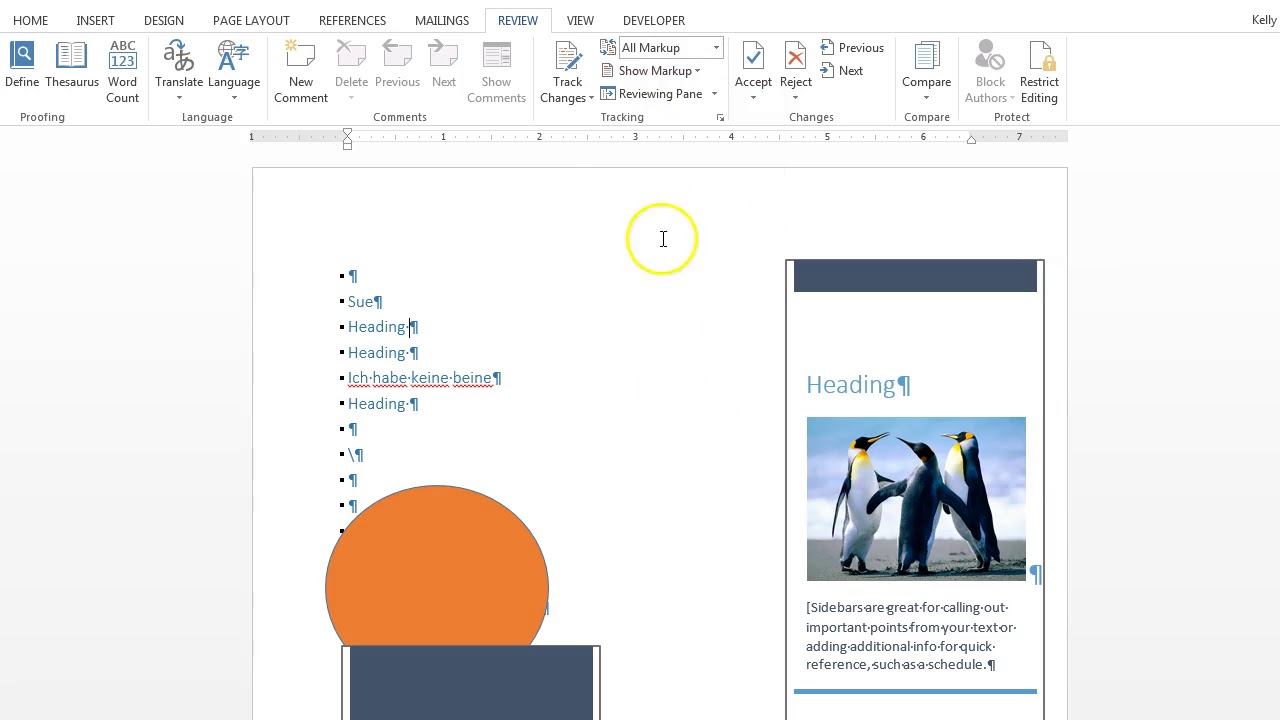Click the Reject change icon
Viewport: 1280px width, 720px height.
795,56
